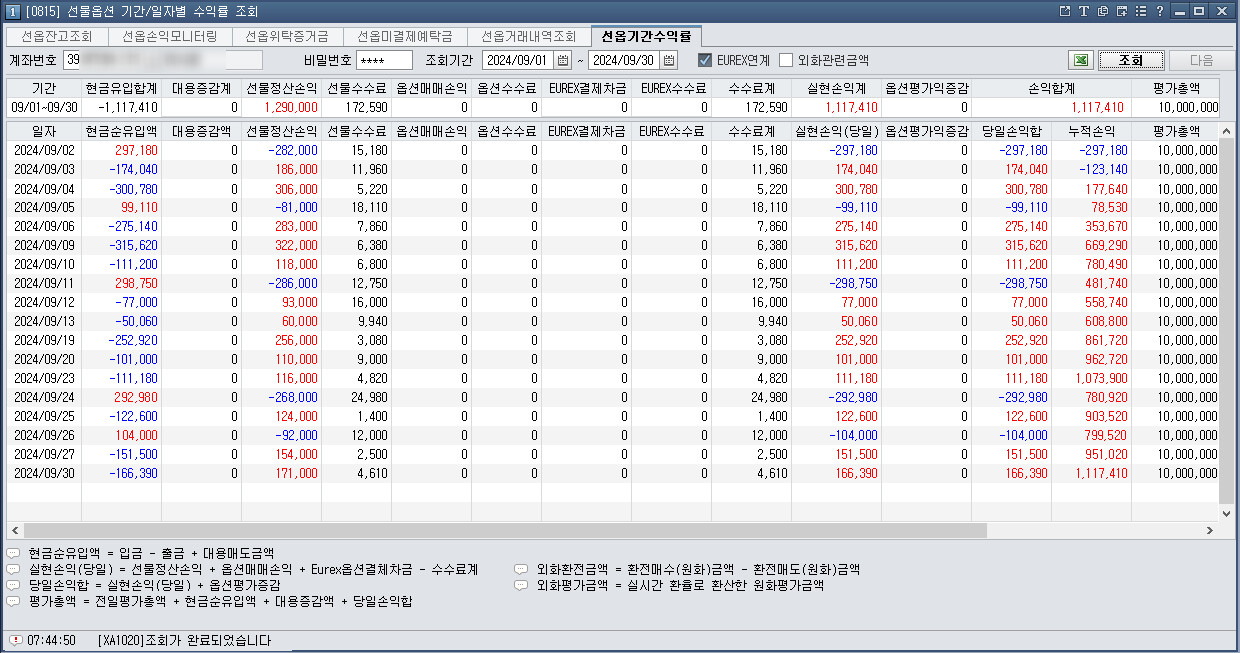Pop the window out with the arrow icon
Viewport: 1240px width, 653px height.
[x=1066, y=11]
